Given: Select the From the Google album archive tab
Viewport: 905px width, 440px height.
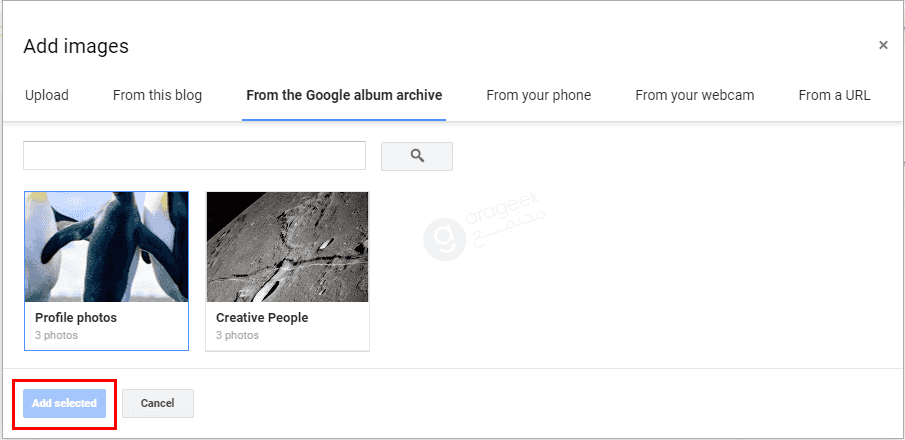Looking at the screenshot, I should click(344, 95).
